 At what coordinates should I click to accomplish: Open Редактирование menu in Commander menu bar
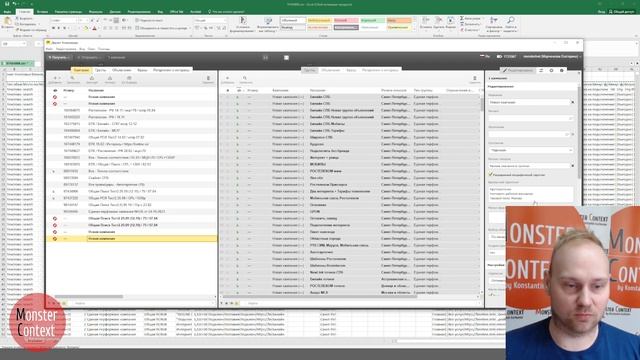[66, 49]
